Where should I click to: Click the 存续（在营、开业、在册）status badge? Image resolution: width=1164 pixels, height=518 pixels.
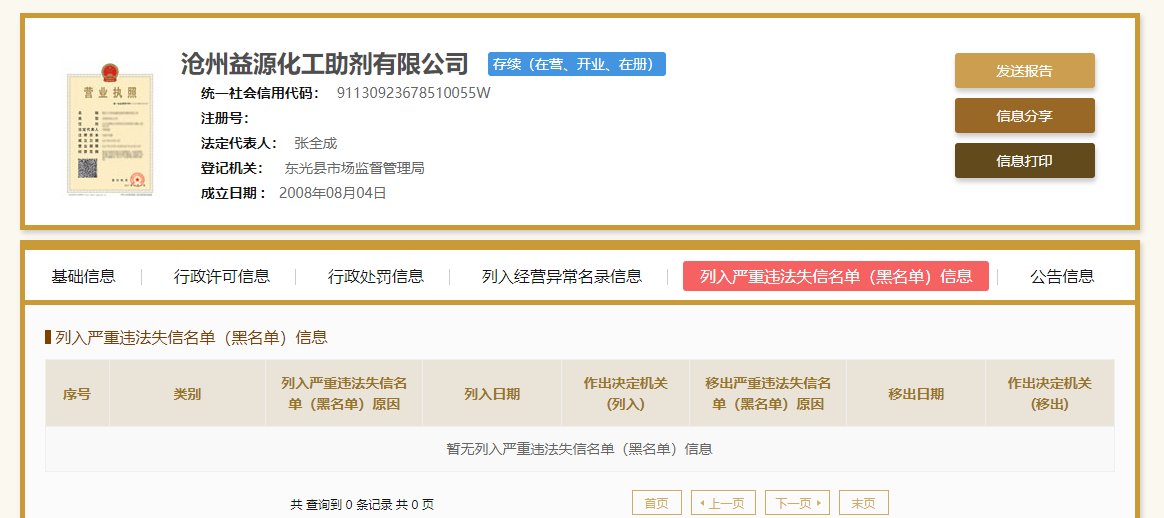pyautogui.click(x=577, y=65)
